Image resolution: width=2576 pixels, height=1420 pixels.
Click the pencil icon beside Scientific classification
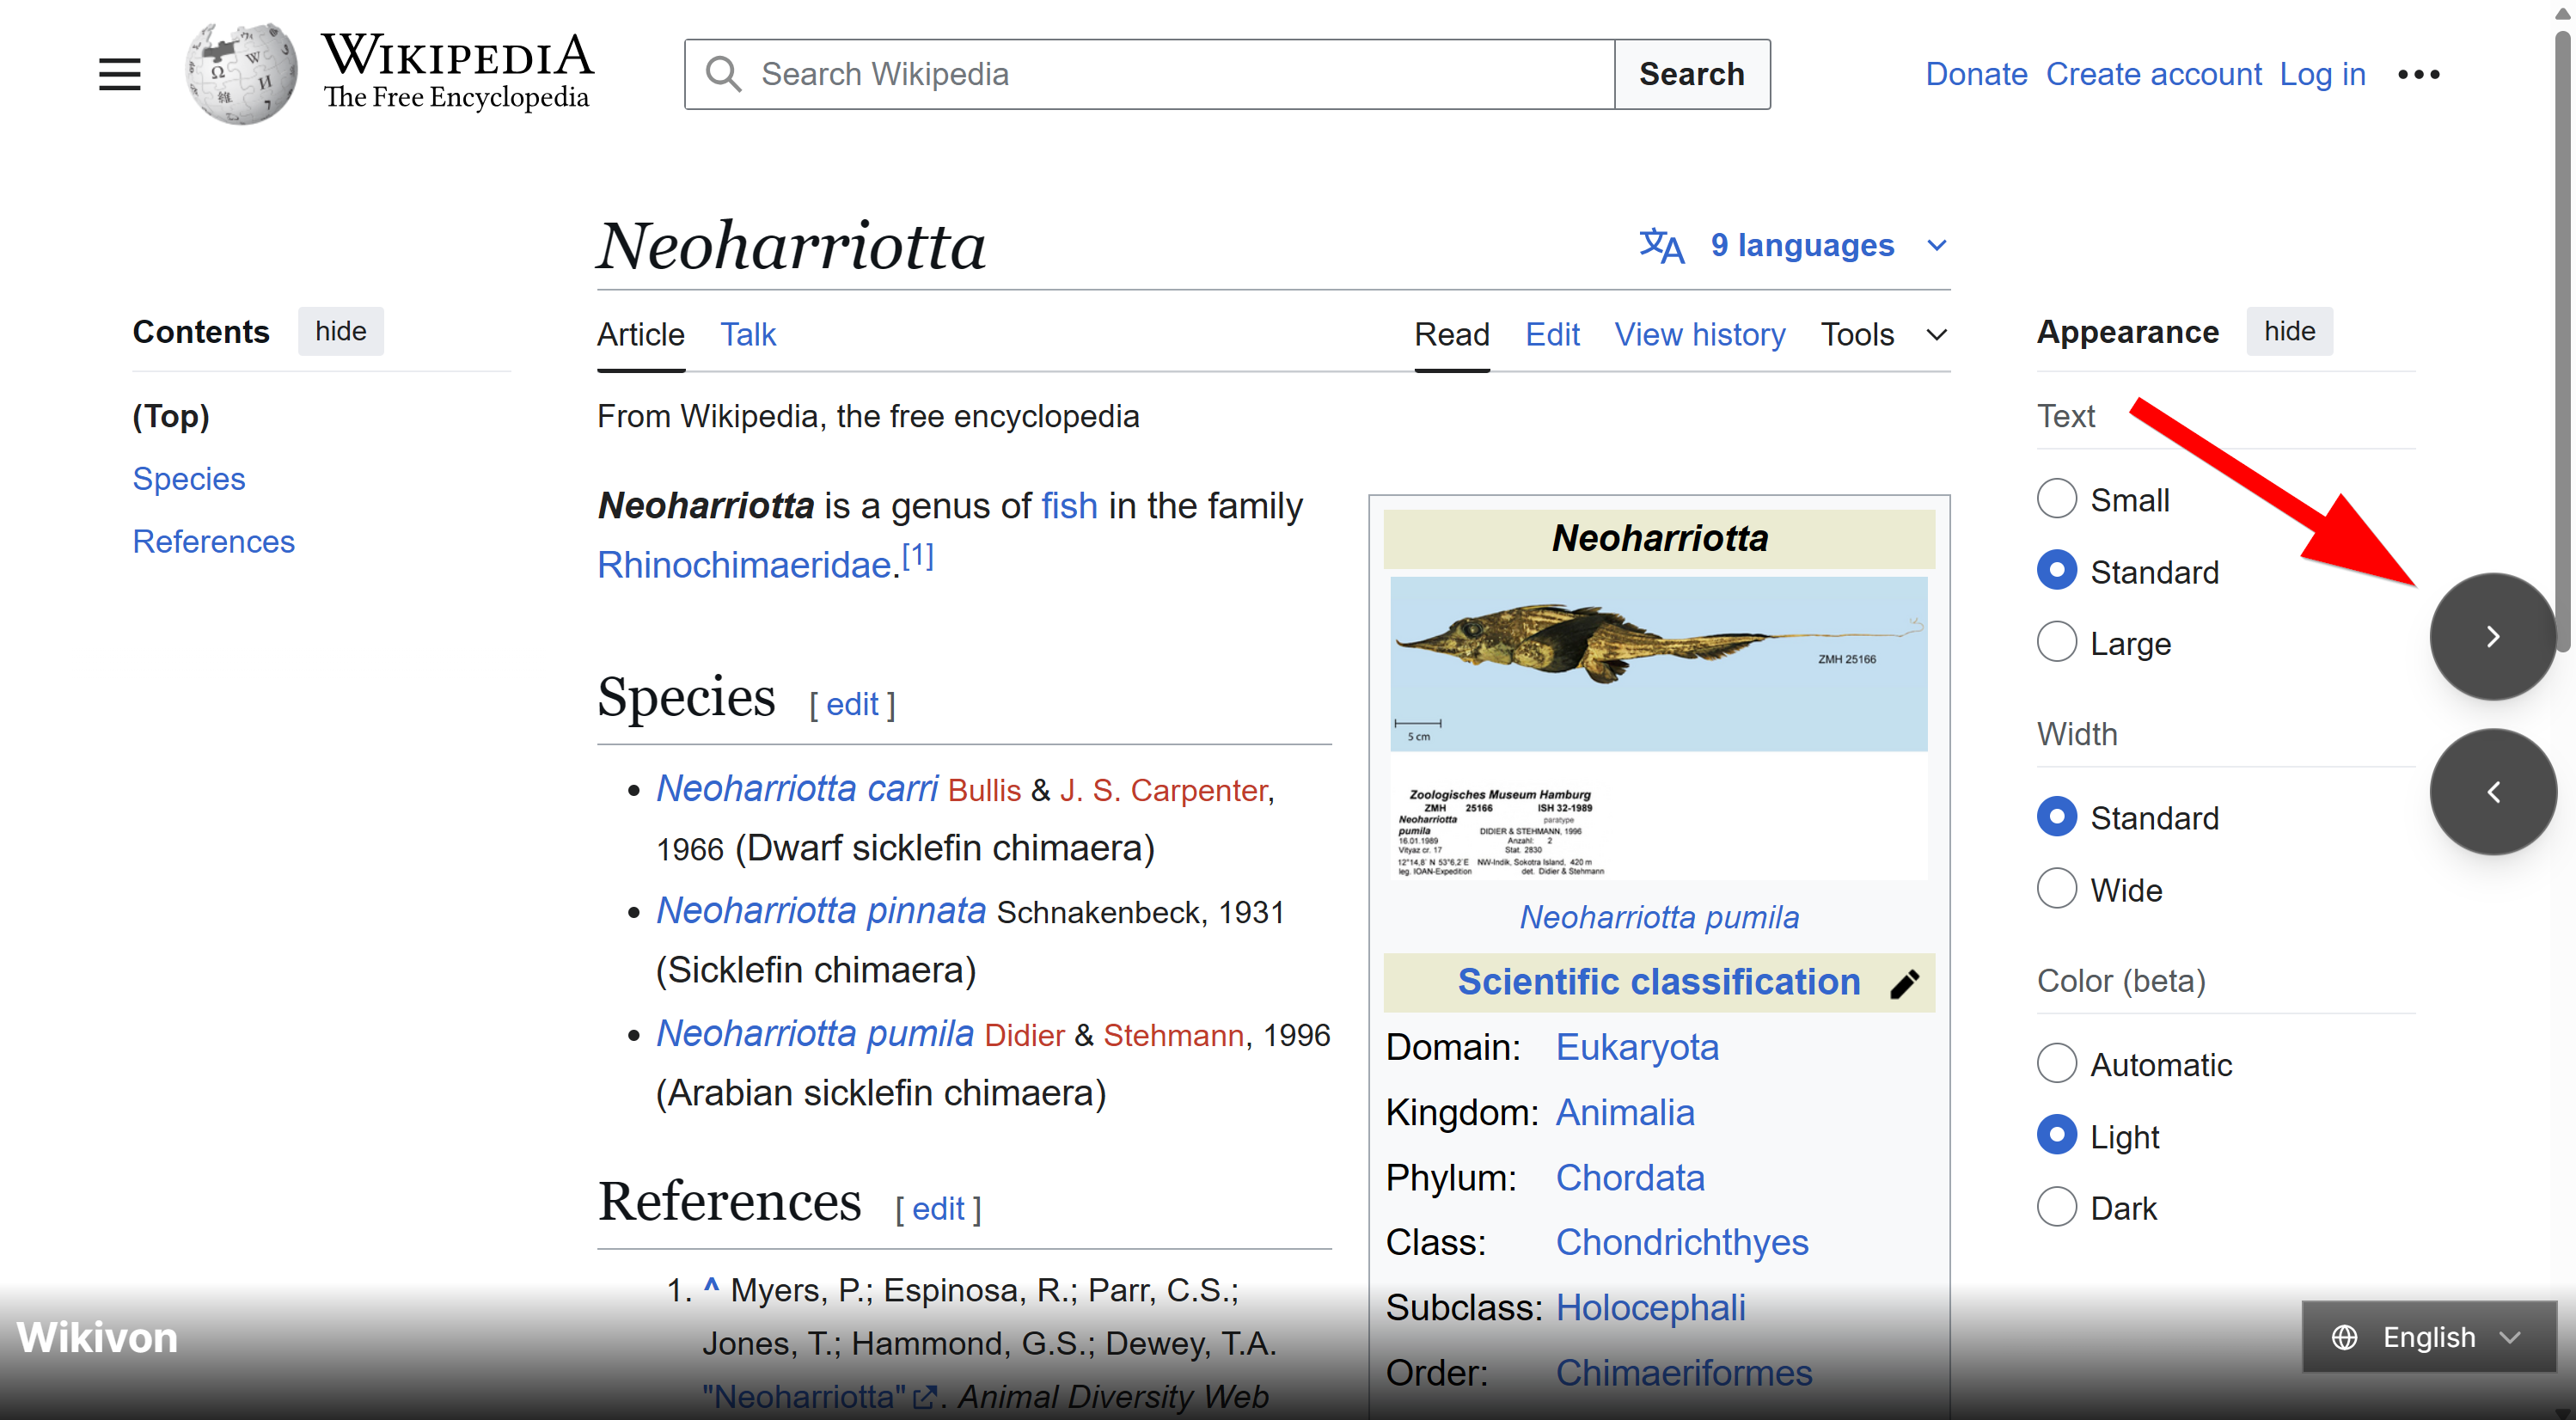click(1905, 984)
